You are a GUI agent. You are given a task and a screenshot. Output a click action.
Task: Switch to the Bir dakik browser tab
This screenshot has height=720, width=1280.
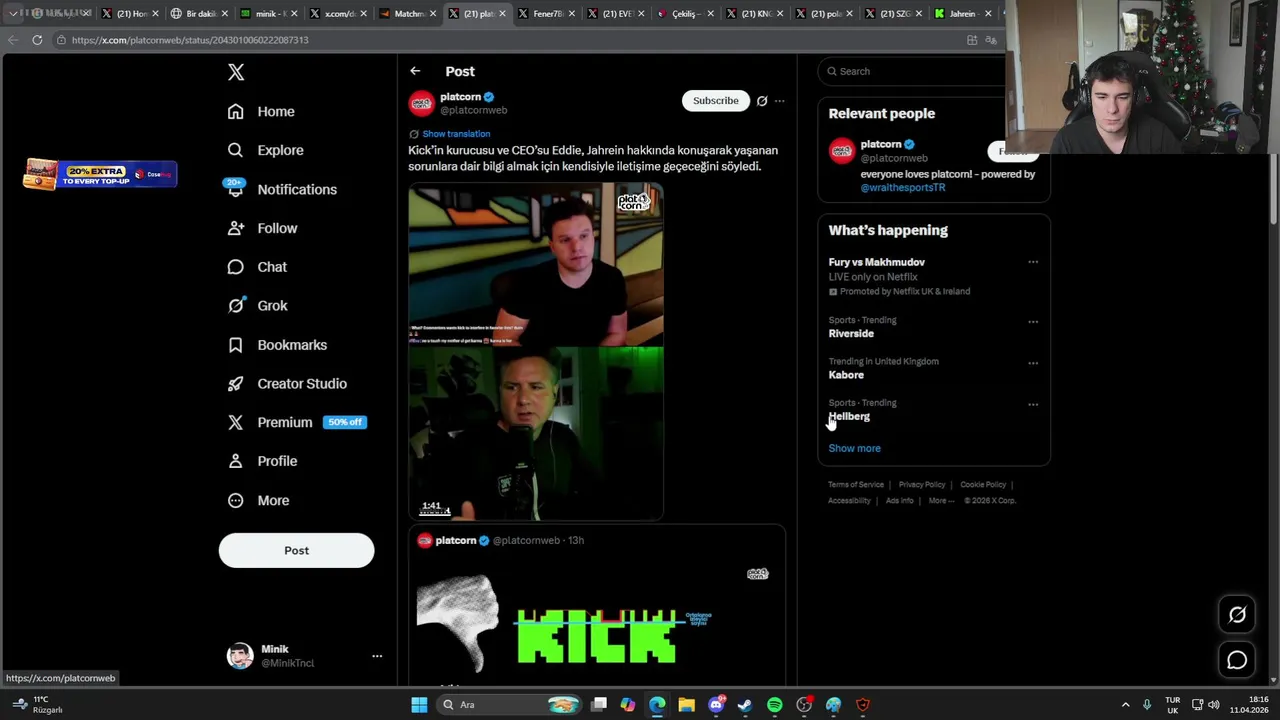point(198,14)
